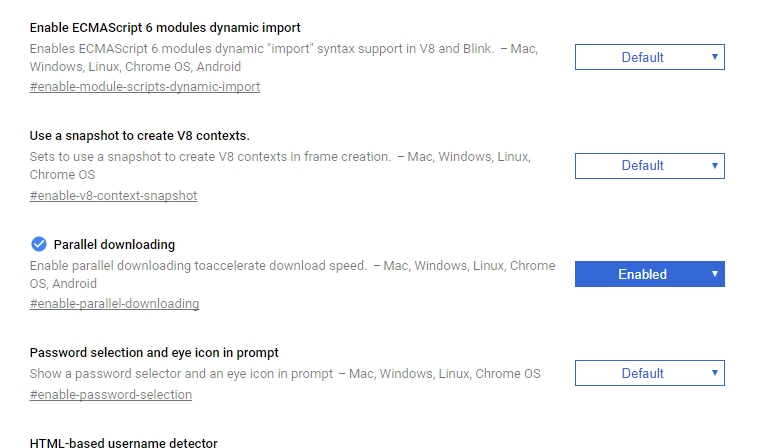The image size is (762, 448).
Task: Click the #enable-v8-context-snapshot anchor link
Action: 113,195
